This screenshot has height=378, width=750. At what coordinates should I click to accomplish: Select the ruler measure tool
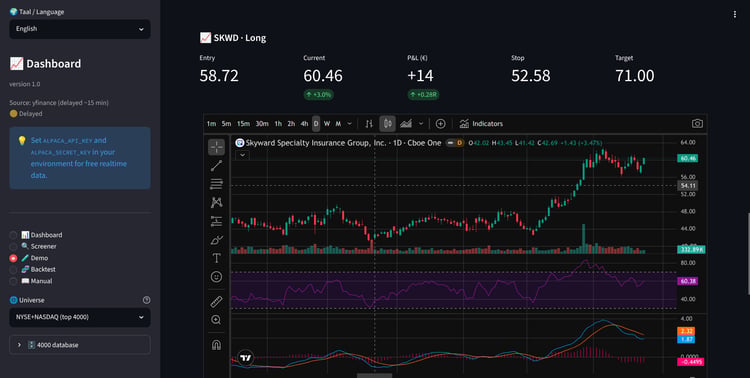[216, 301]
